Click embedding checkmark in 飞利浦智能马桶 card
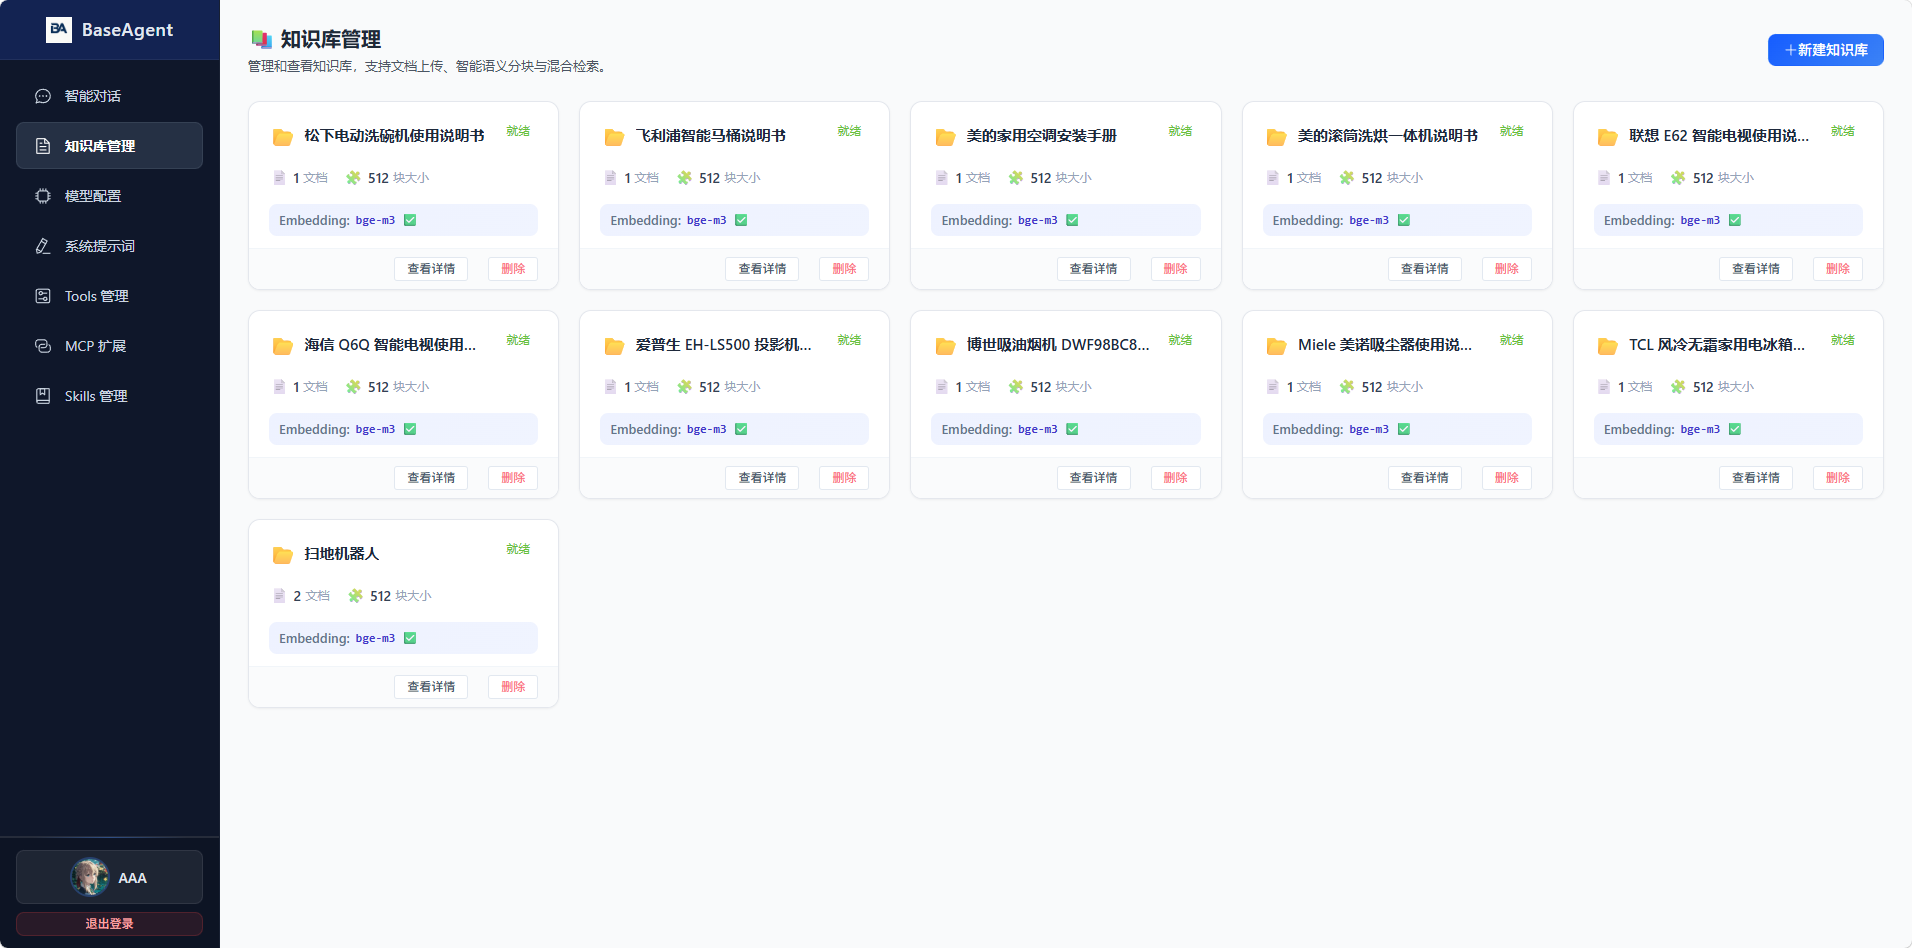 point(741,220)
